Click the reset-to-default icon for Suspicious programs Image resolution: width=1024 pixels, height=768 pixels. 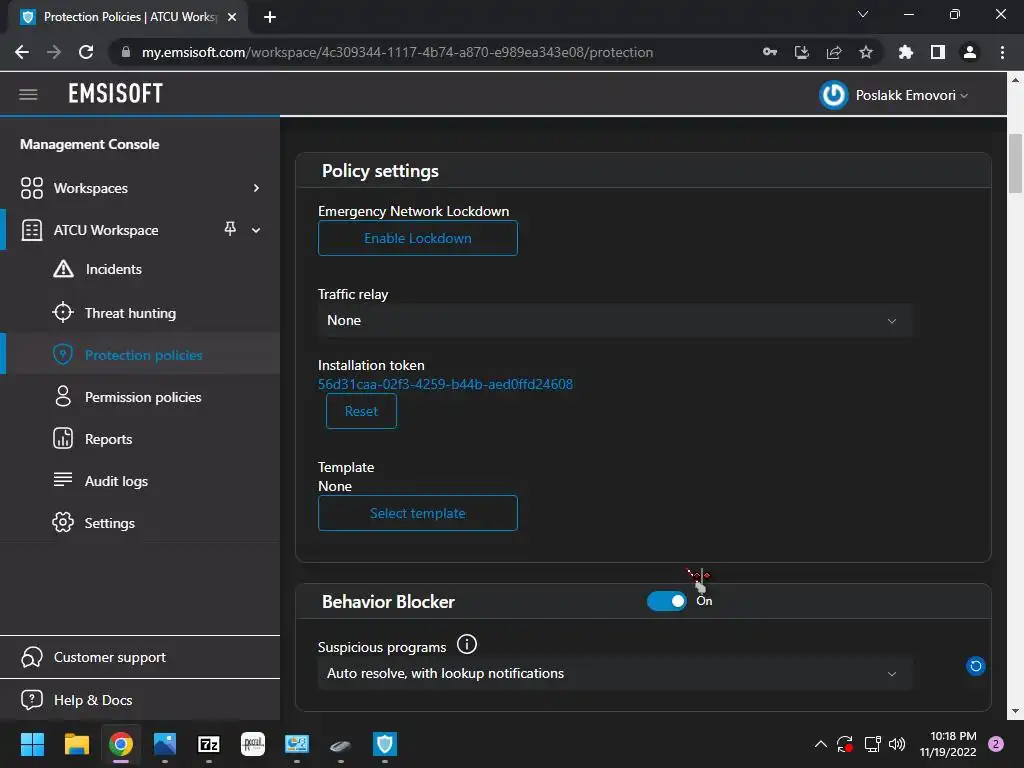[976, 666]
